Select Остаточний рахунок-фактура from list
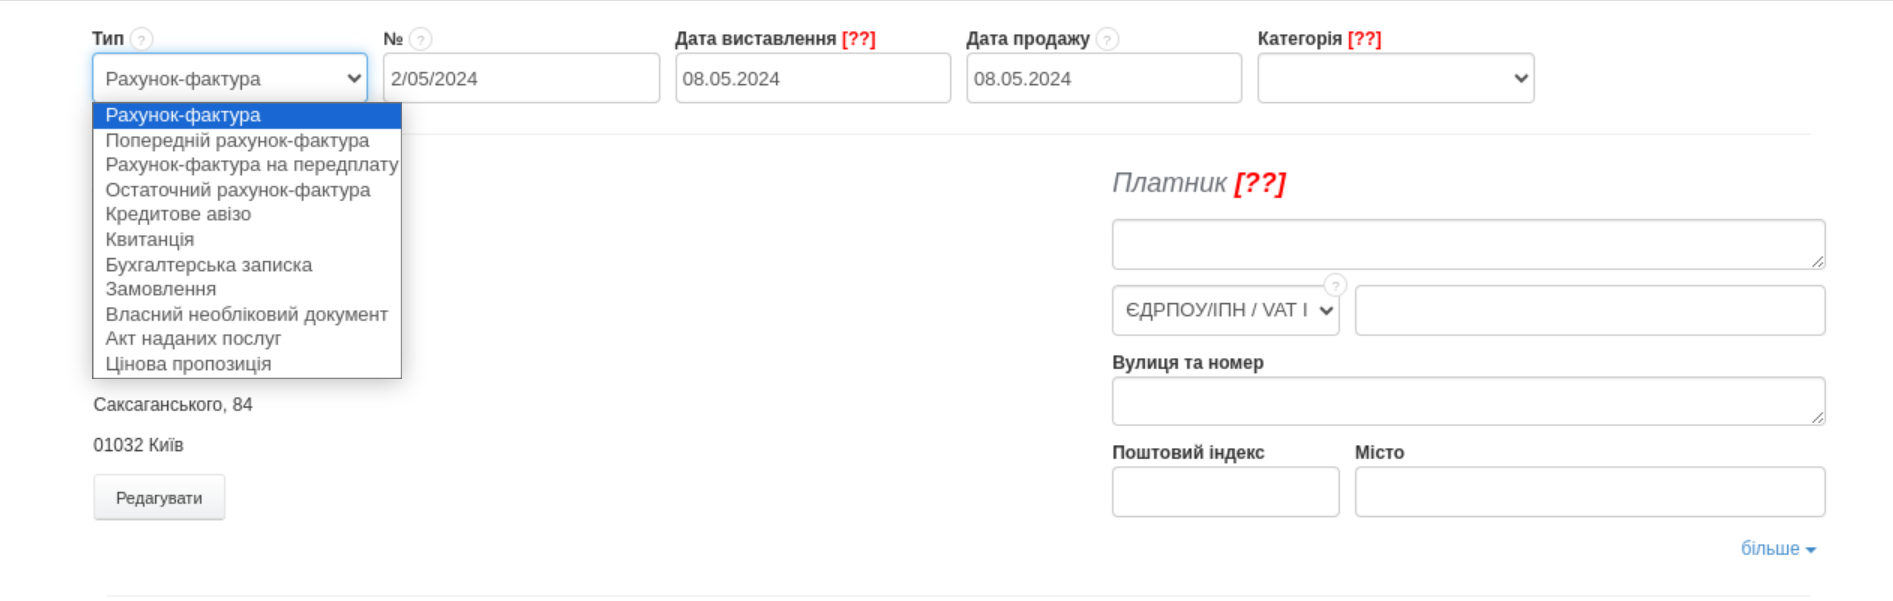The image size is (1893, 601). click(237, 190)
